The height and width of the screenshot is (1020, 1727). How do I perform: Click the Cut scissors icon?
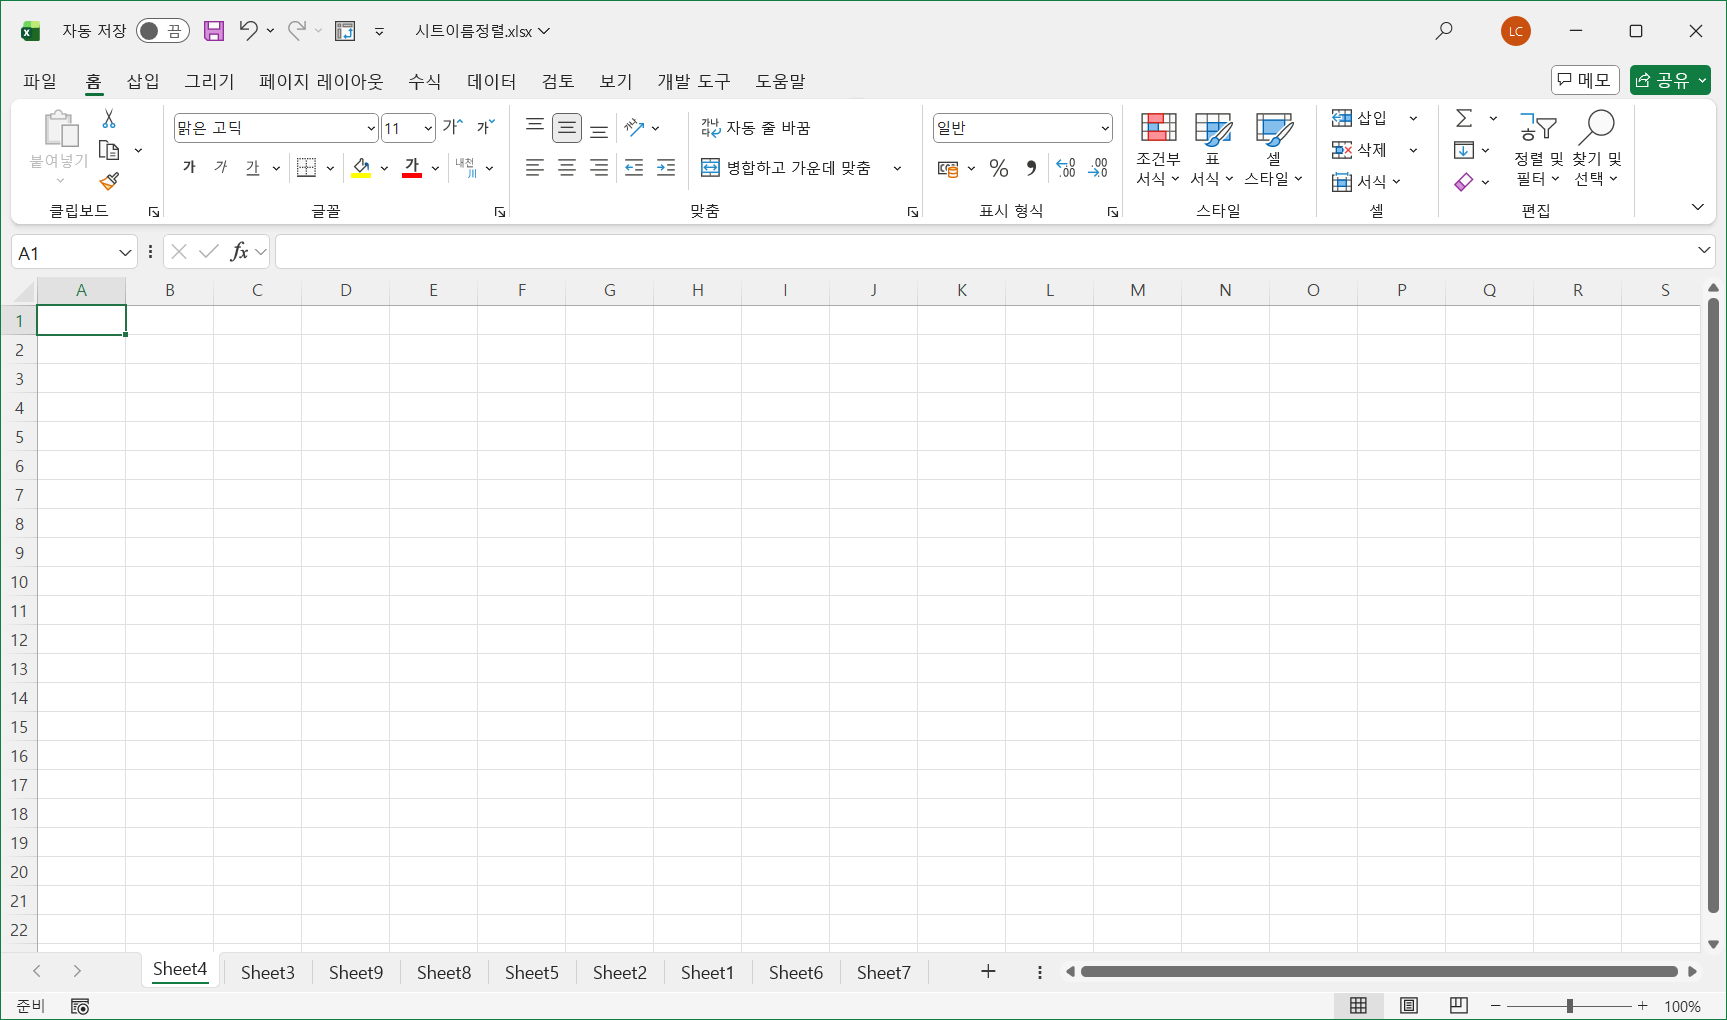pyautogui.click(x=109, y=119)
